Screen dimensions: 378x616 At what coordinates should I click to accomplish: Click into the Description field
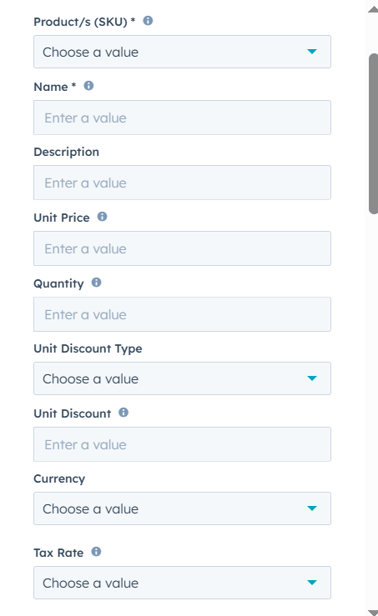[x=182, y=183]
